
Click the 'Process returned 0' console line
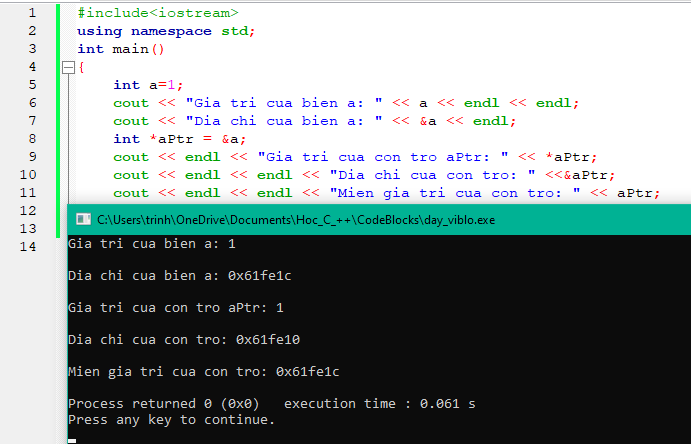[271, 403]
